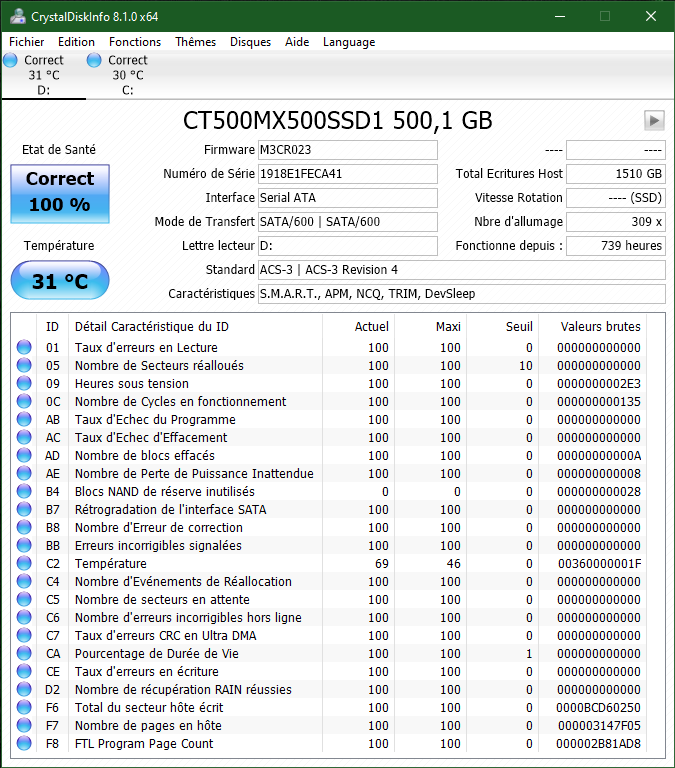Click the Correct 100 % health status button
Screen dimensions: 675x768
[x=60, y=194]
